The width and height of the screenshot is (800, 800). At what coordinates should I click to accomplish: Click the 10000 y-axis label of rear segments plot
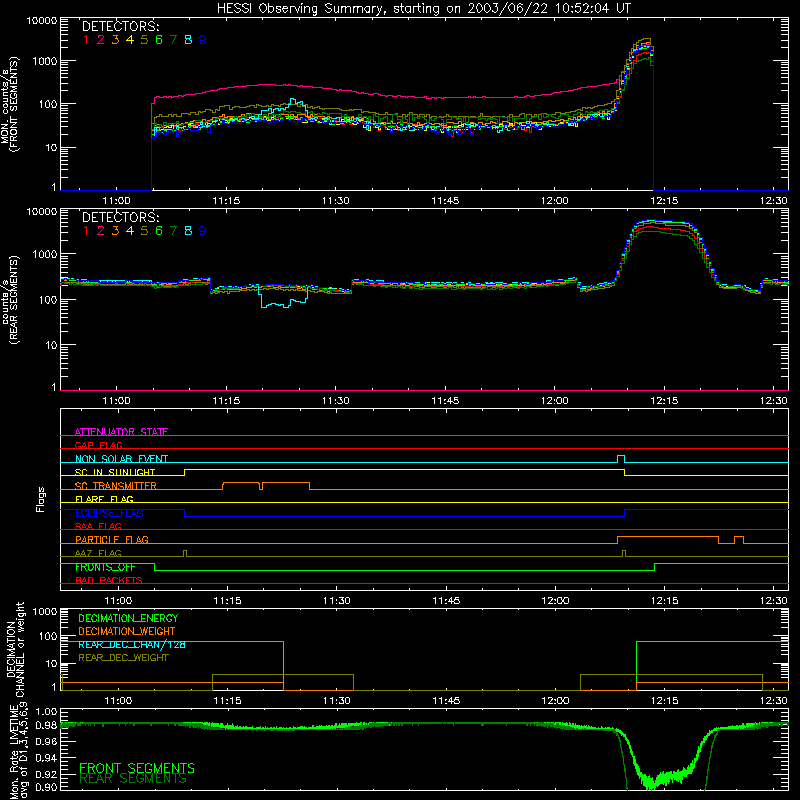tap(42, 211)
